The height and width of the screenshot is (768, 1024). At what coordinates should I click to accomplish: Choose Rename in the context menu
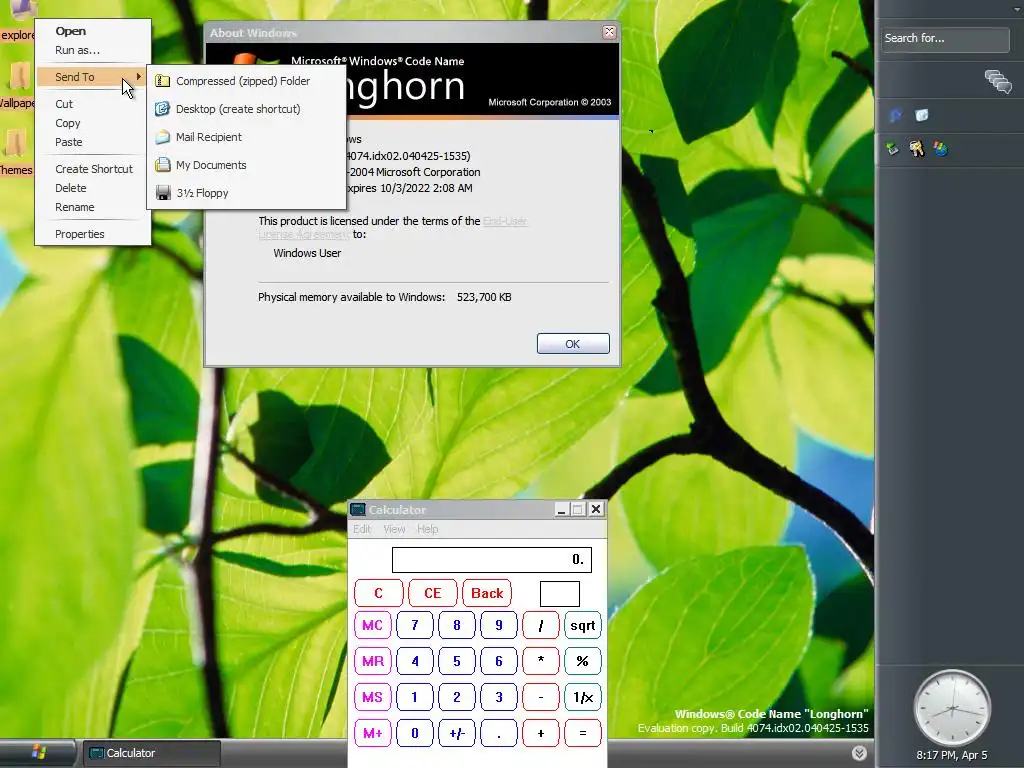[74, 207]
